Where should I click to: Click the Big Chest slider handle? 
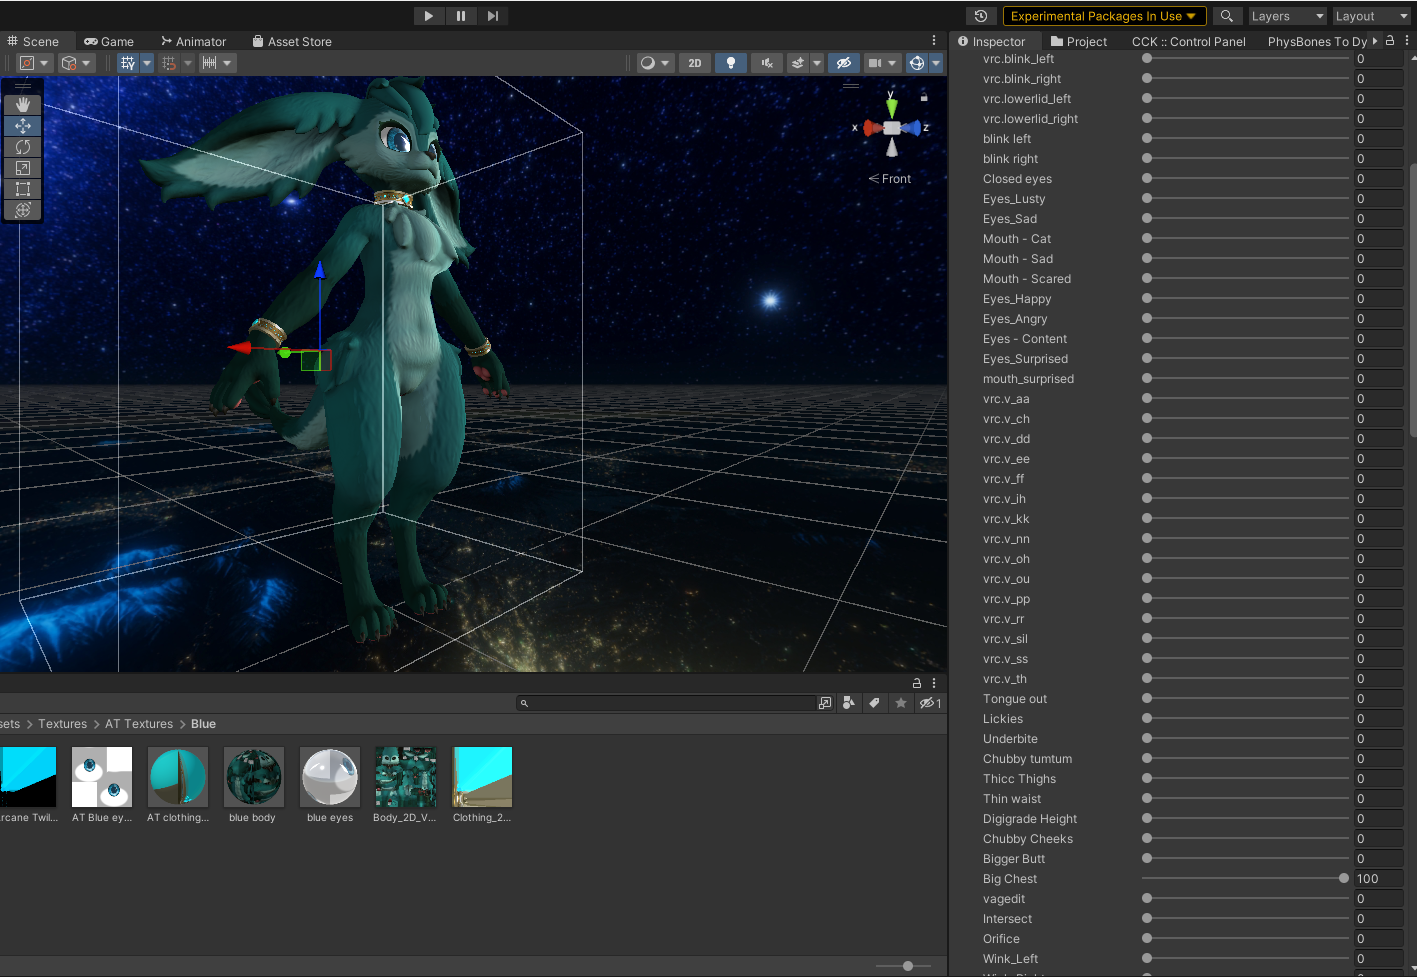click(1344, 878)
